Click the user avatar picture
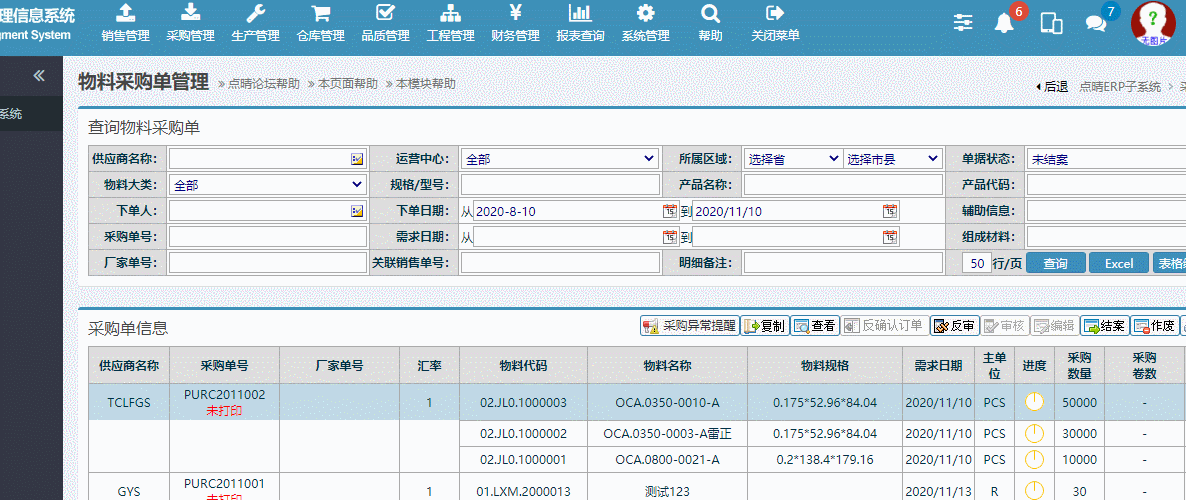1186x500 pixels. click(x=1152, y=23)
